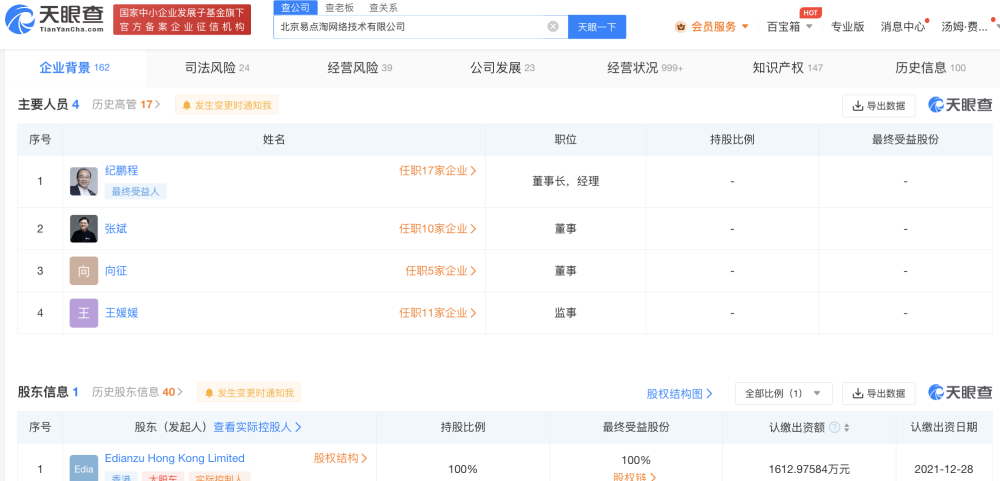1000x481 pixels.
Task: Open the 会员服务 dropdown menu
Action: pyautogui.click(x=712, y=27)
